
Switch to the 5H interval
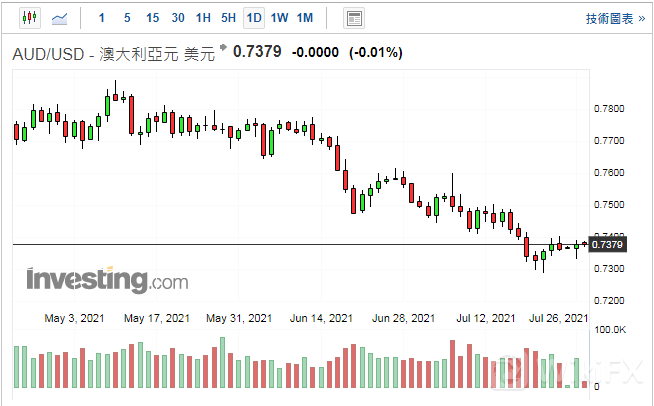228,18
